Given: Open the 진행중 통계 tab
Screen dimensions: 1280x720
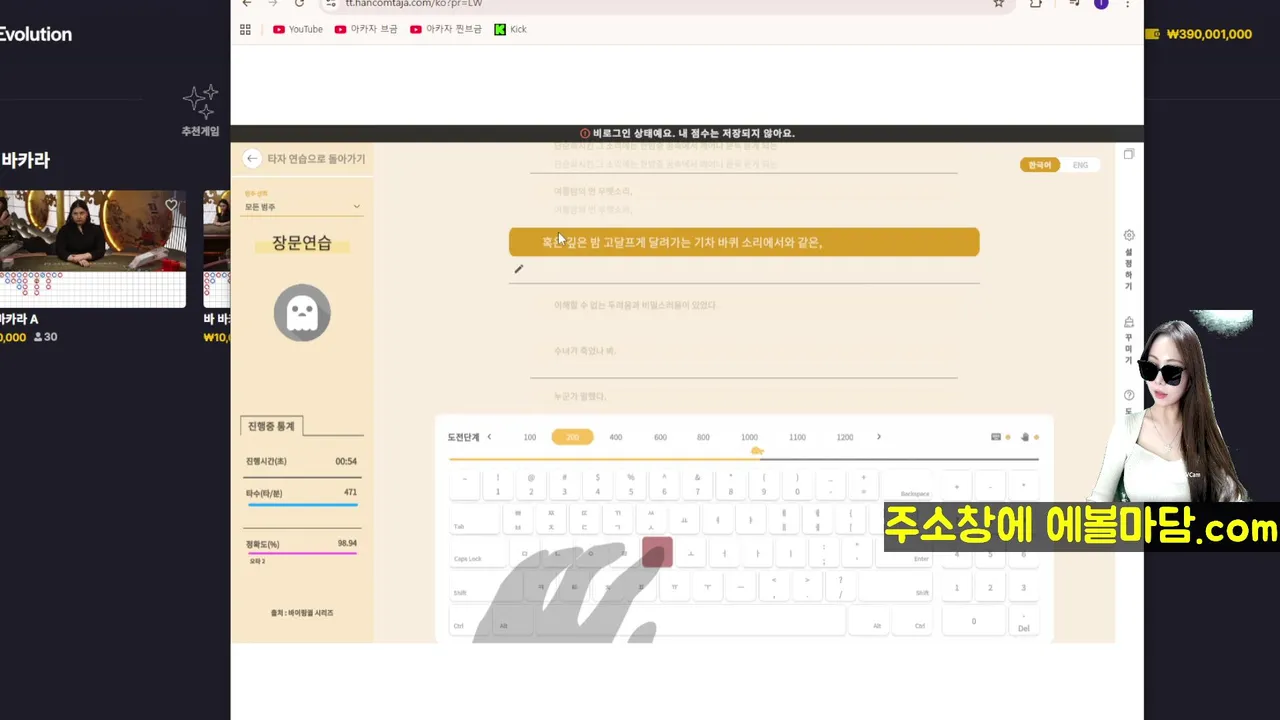Looking at the screenshot, I should click(272, 426).
